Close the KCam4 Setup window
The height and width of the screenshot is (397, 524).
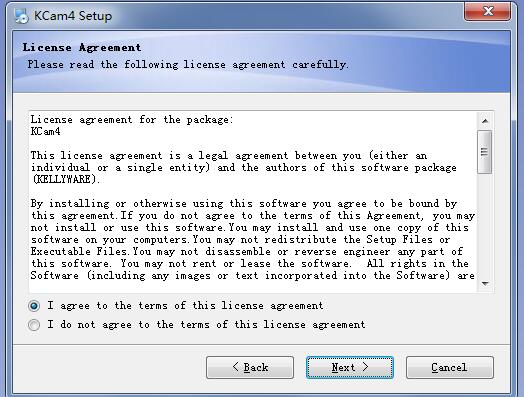click(487, 11)
